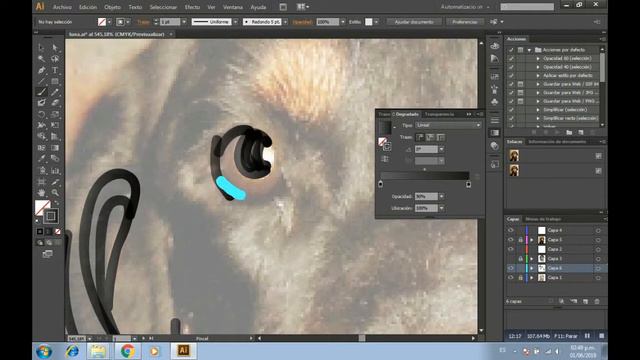The width and height of the screenshot is (640, 360).
Task: Switch to the Transparencia tab
Action: [x=439, y=114]
